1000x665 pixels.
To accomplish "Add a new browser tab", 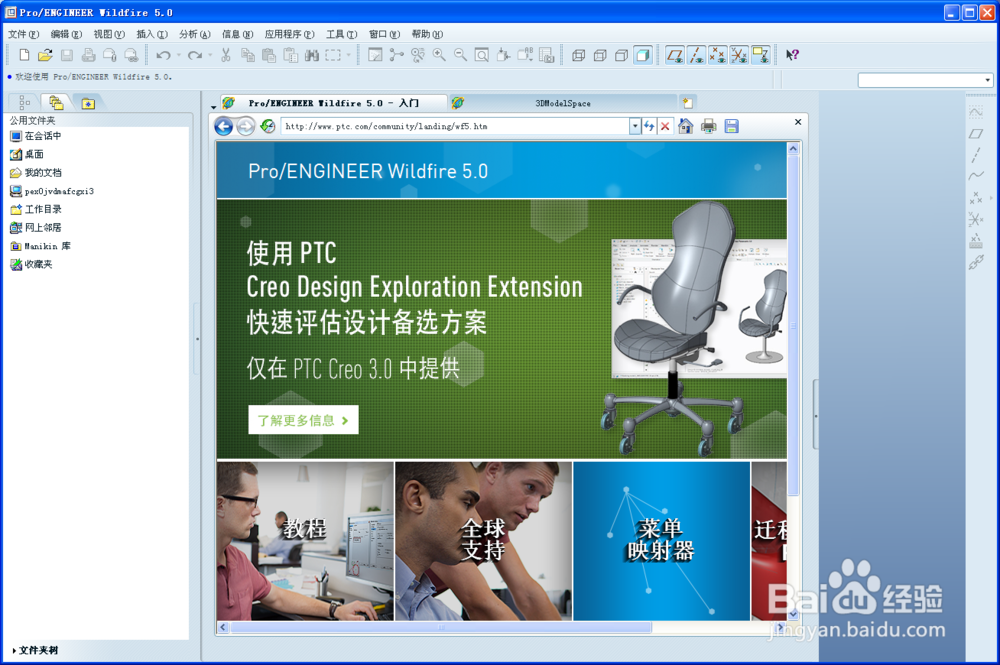I will pos(687,103).
